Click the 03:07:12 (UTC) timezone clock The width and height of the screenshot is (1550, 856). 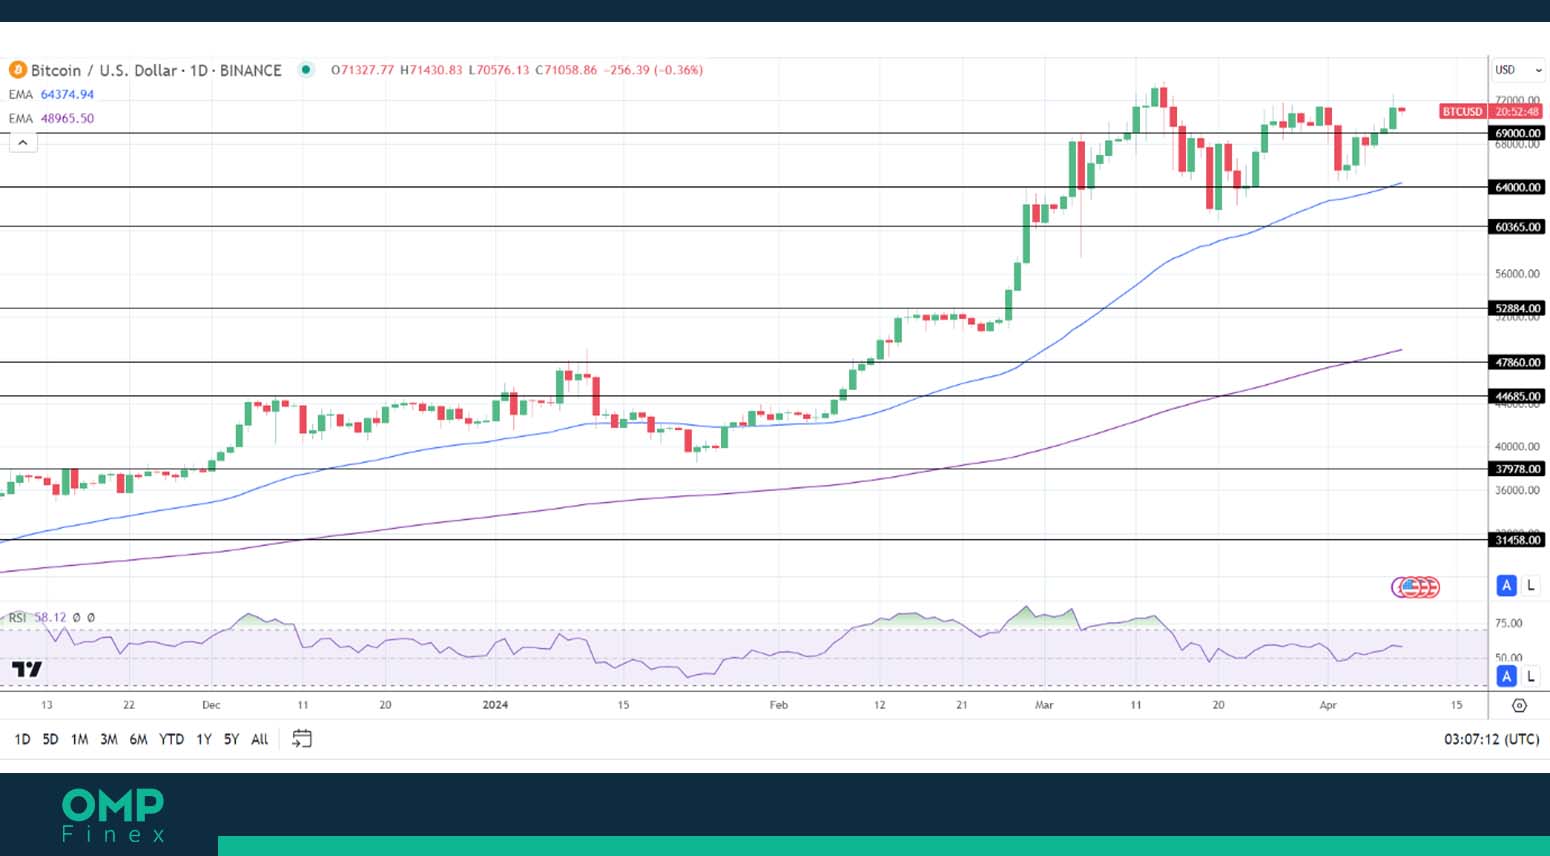(1491, 739)
